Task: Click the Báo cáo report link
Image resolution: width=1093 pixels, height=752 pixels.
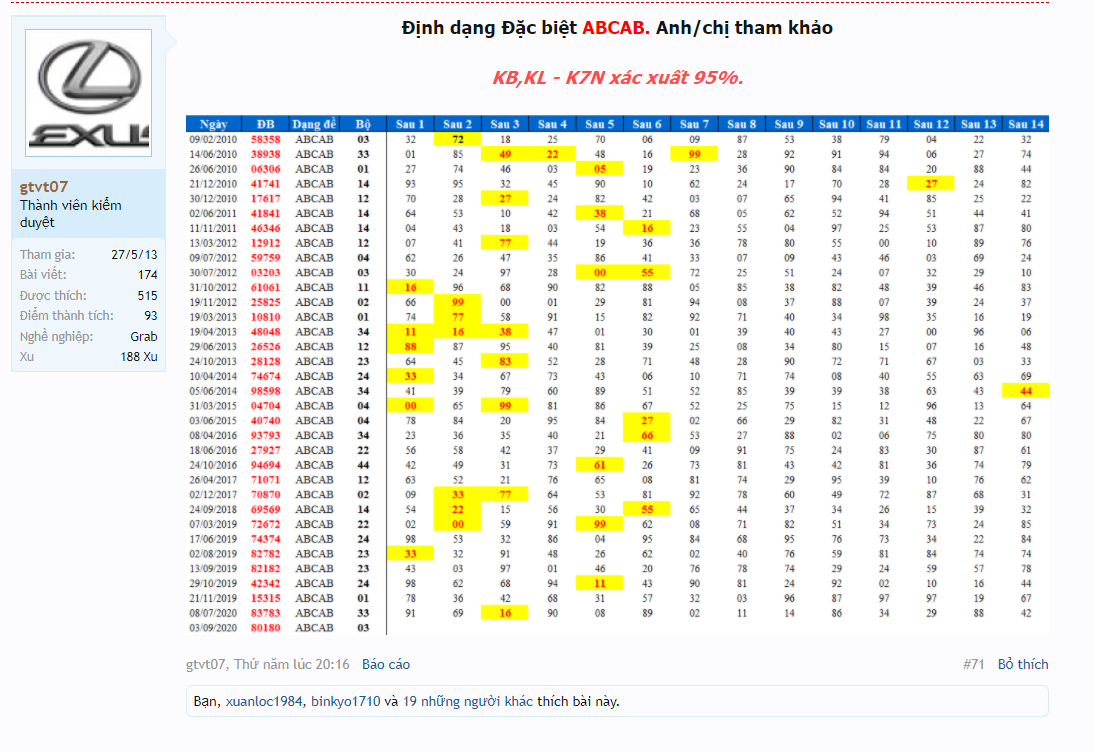Action: click(x=386, y=664)
